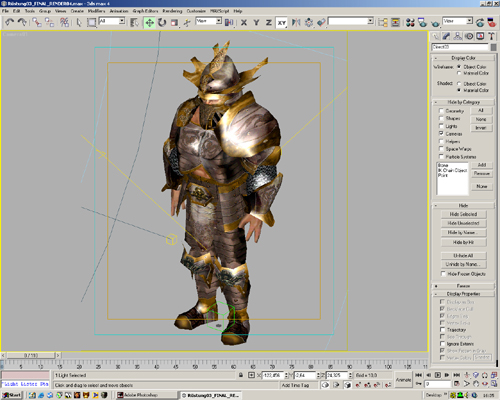Screen dimensions: 500x400
Task: Enable the Hide Frozen Objects checkbox
Action: [x=443, y=274]
